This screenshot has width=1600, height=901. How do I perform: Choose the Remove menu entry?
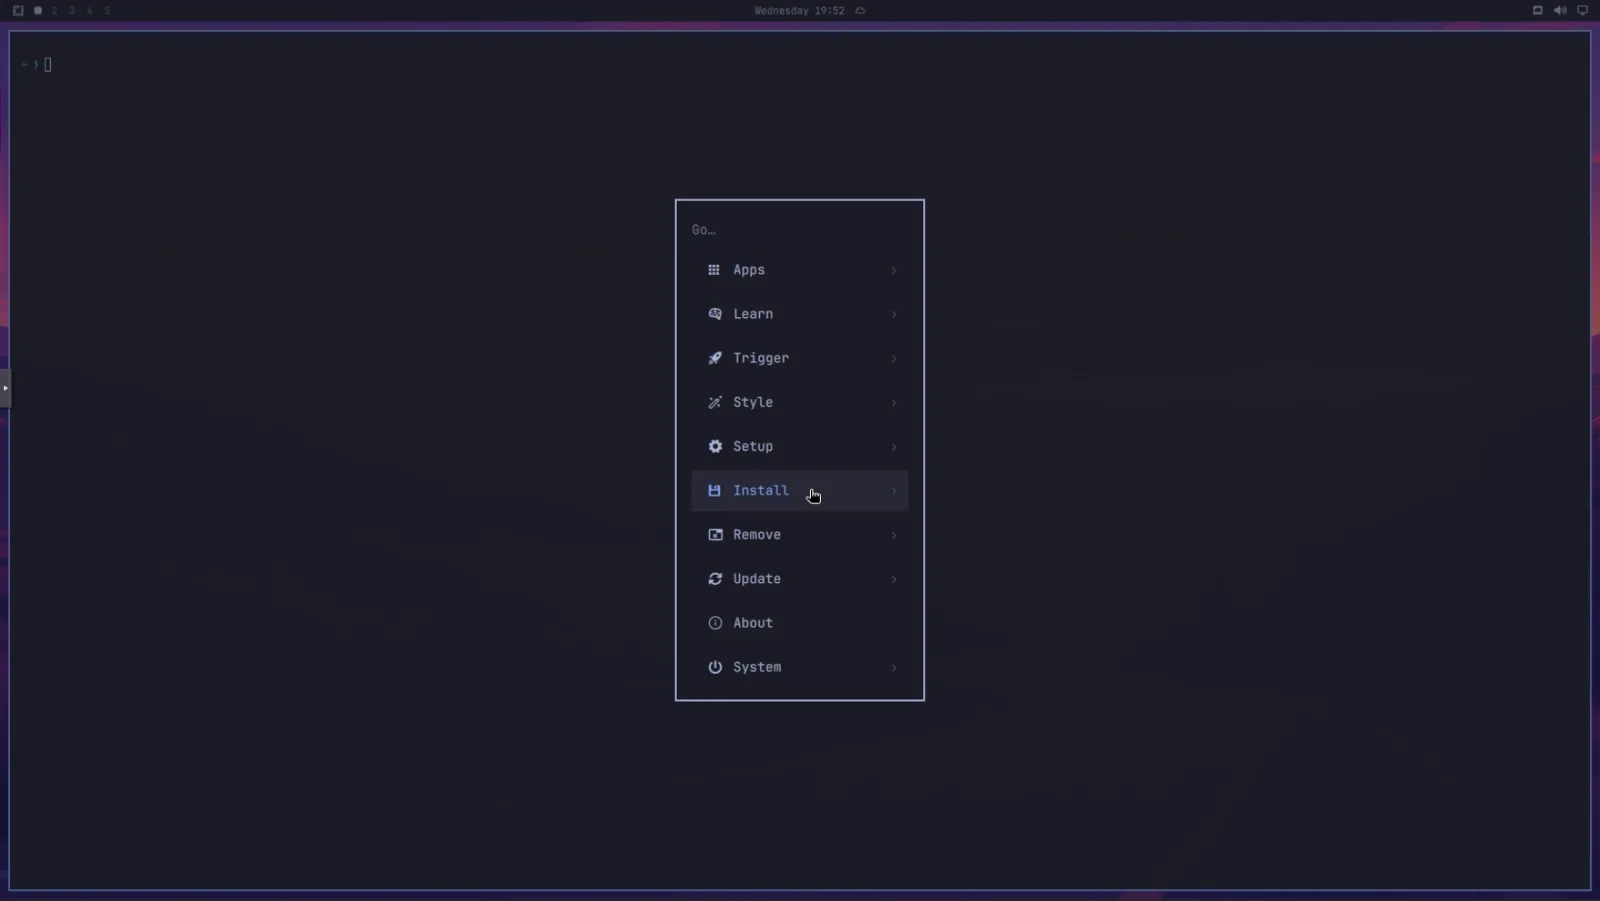click(800, 534)
